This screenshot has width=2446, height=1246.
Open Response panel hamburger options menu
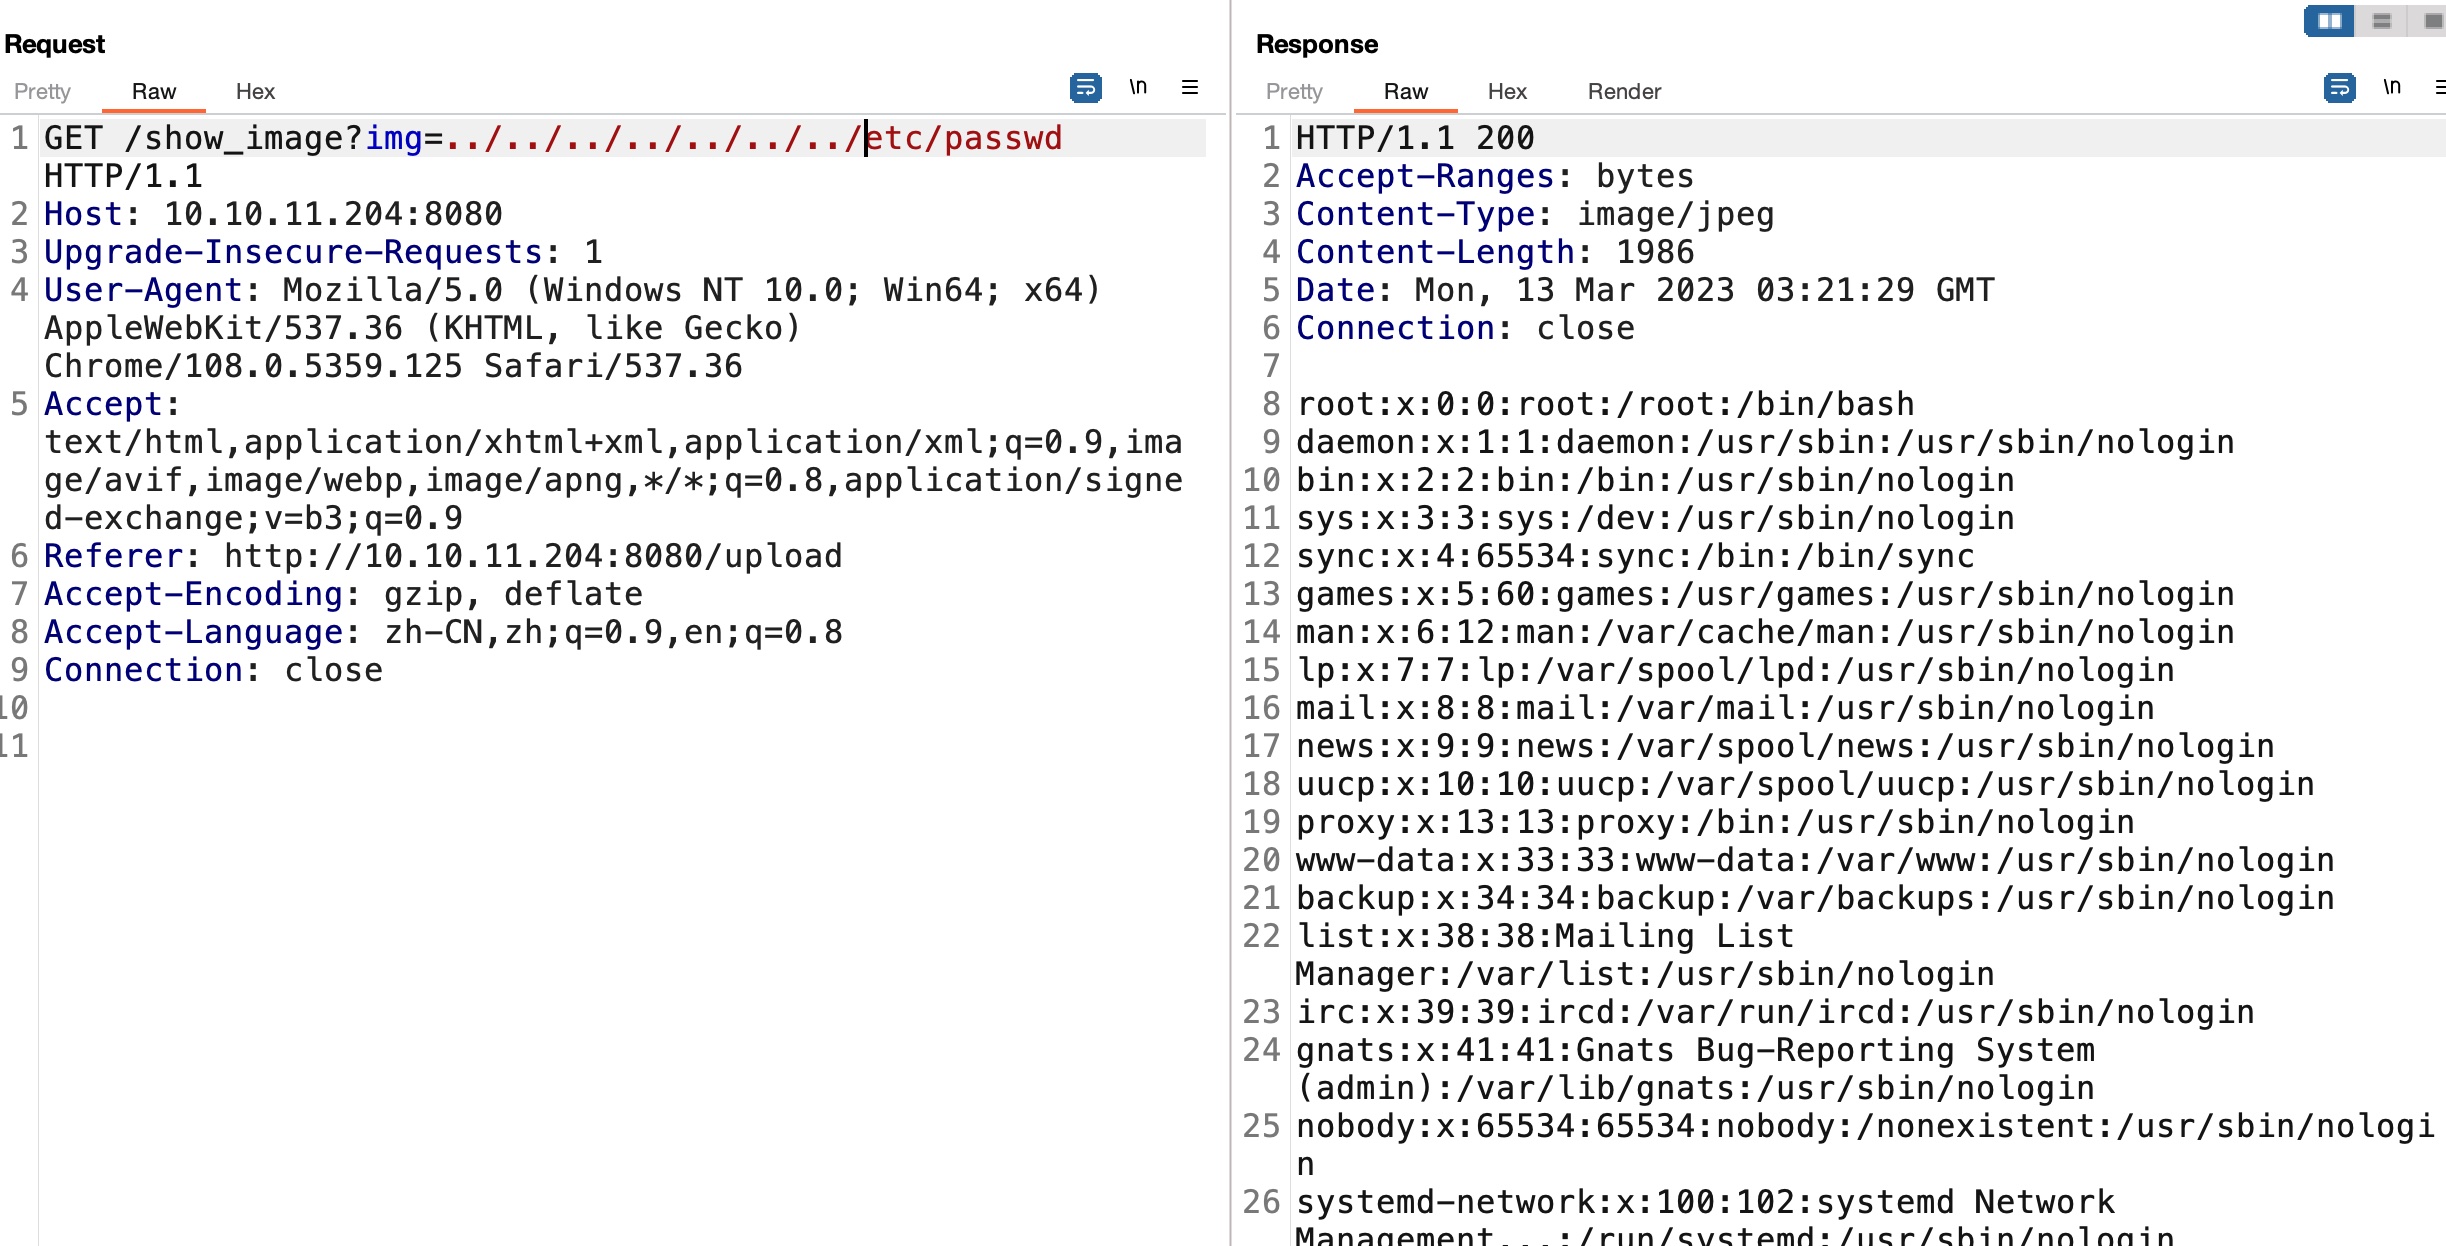click(2439, 88)
